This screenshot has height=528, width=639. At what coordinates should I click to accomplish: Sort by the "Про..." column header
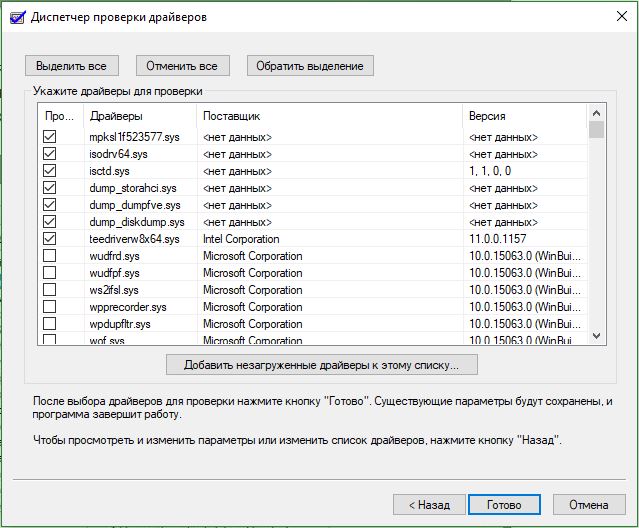(x=61, y=116)
